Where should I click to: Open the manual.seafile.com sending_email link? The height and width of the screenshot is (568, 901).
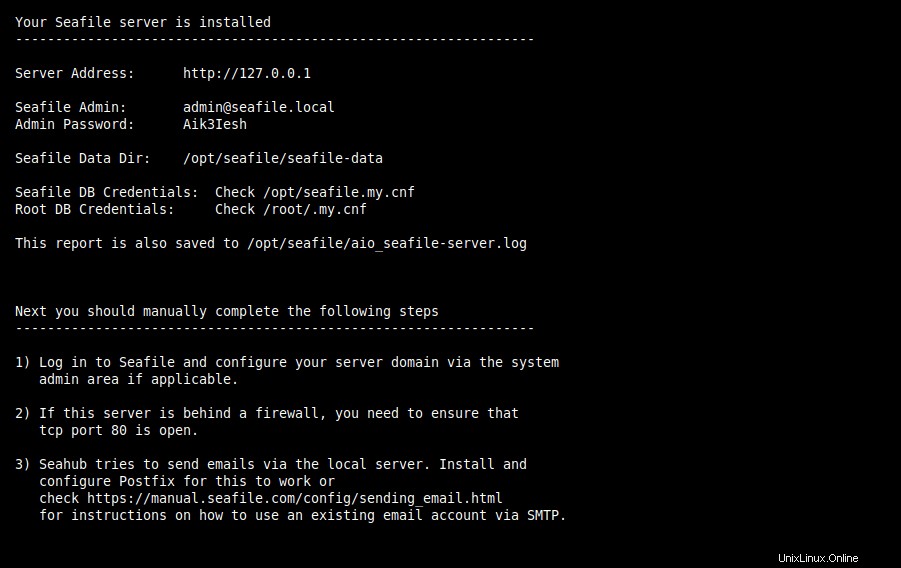point(294,498)
